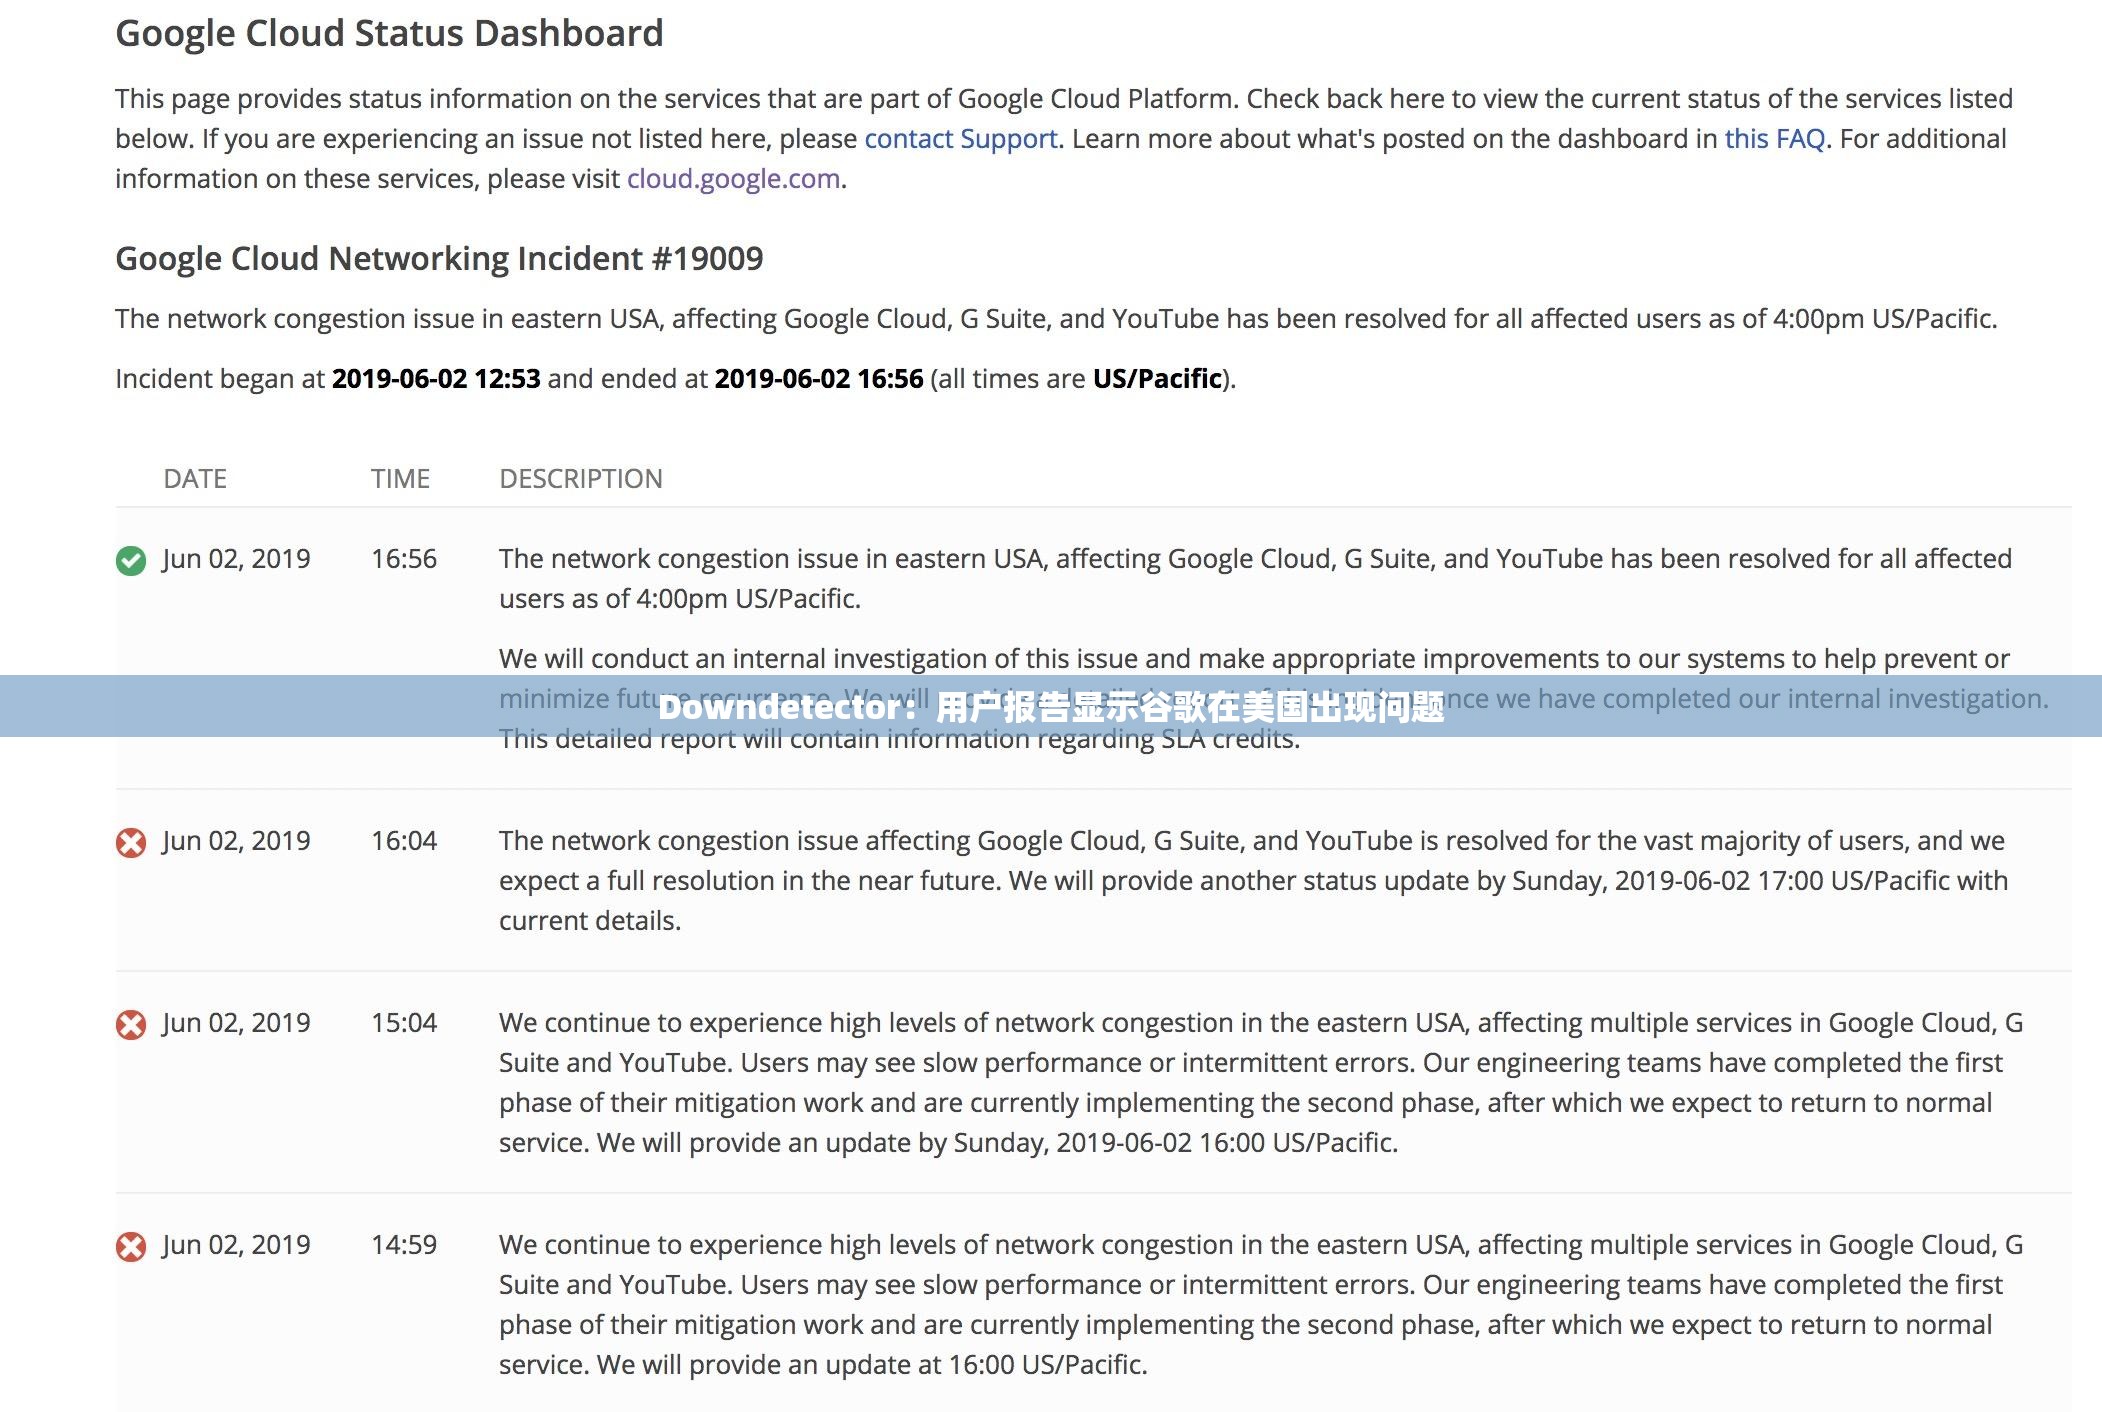
Task: Click the 14:59 time cell
Action: coord(404,1245)
